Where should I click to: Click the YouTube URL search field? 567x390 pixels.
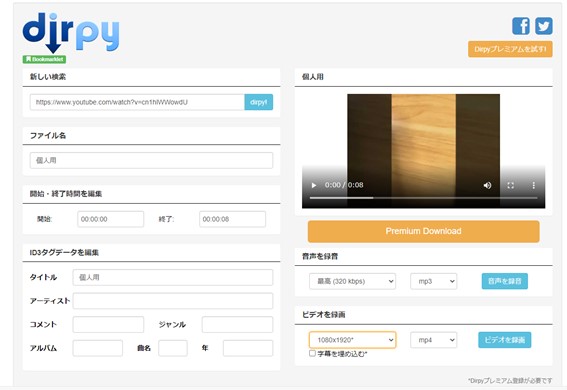(x=137, y=102)
